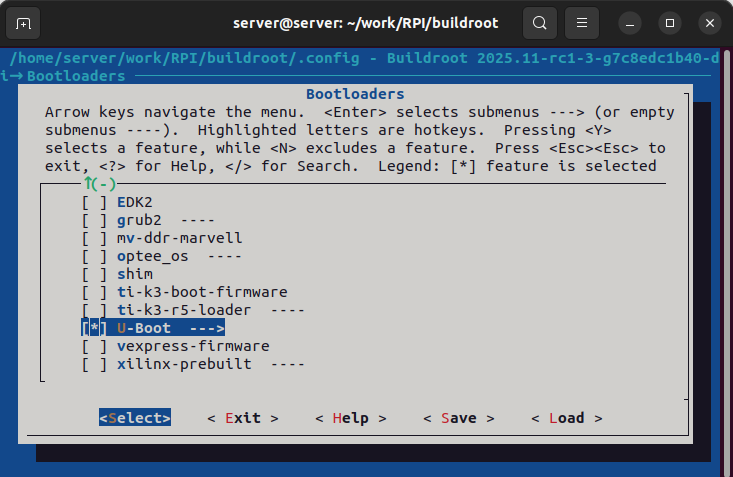Toggle the ti-k3-boot-firmware checkbox
733x477 pixels.
[x=94, y=292]
